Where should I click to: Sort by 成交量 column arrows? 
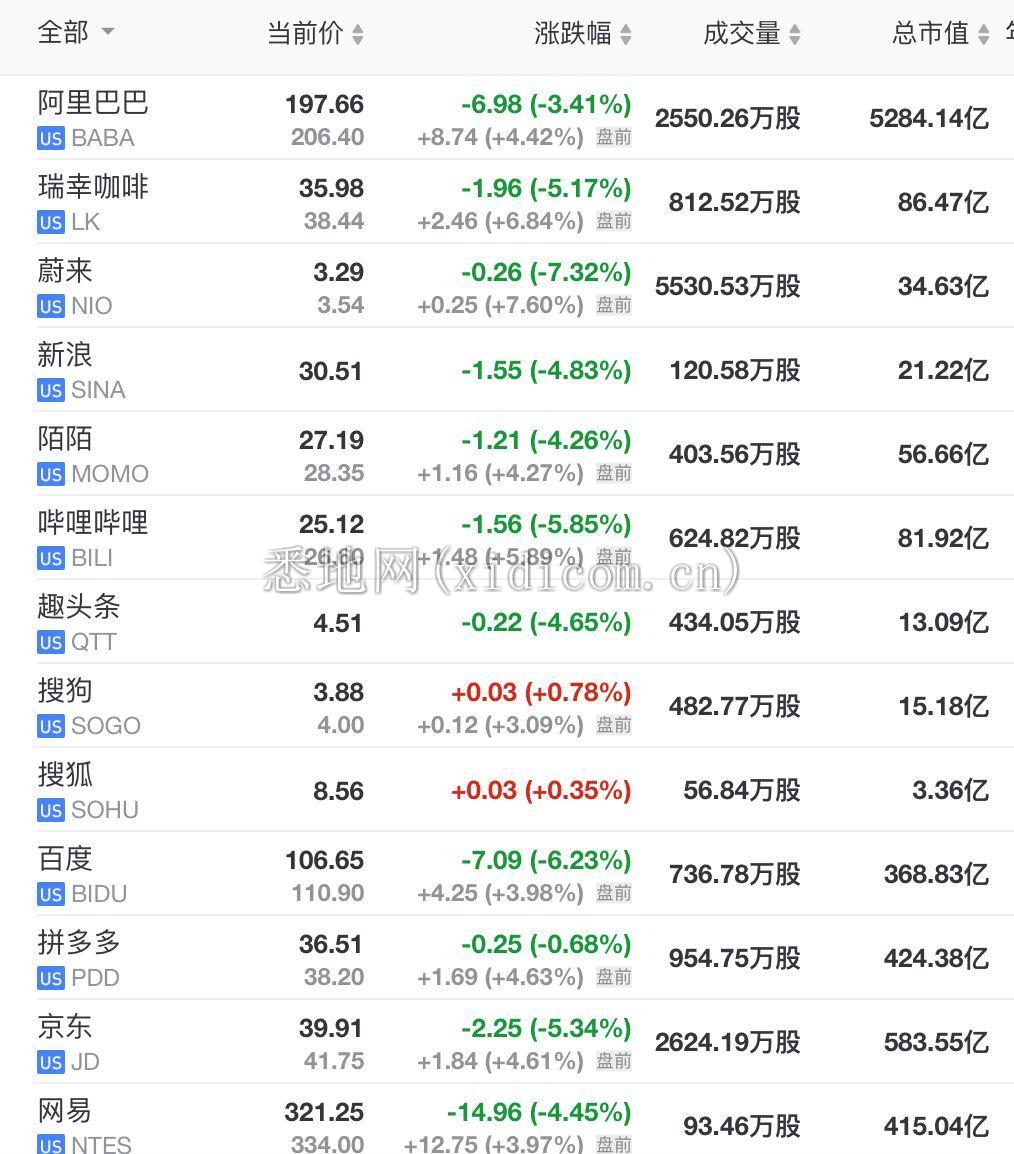[x=795, y=34]
